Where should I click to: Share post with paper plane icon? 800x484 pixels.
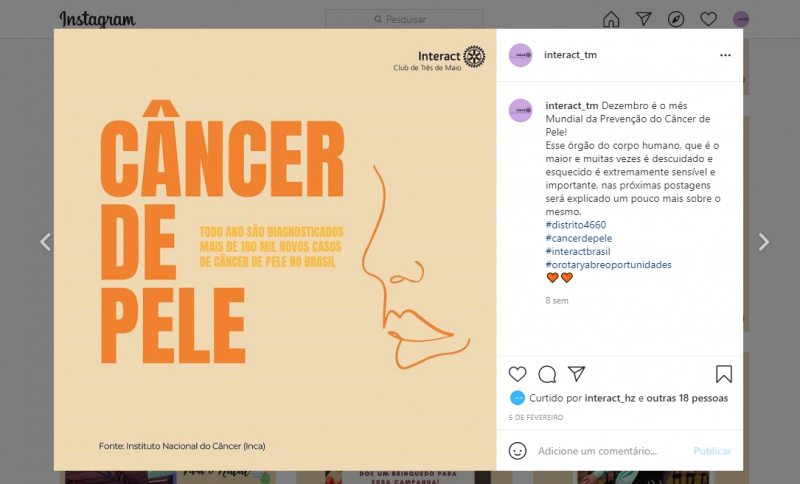pos(577,374)
